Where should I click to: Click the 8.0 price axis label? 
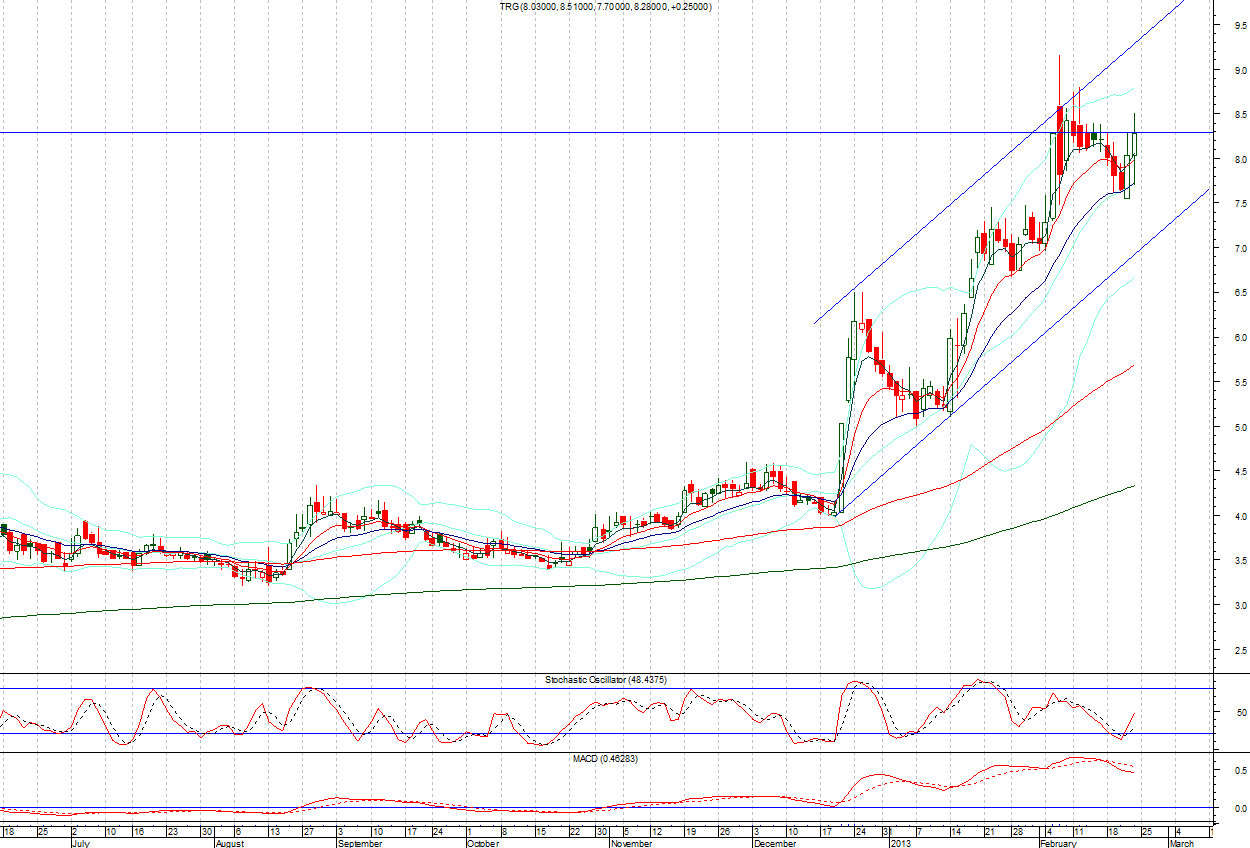coord(1239,160)
